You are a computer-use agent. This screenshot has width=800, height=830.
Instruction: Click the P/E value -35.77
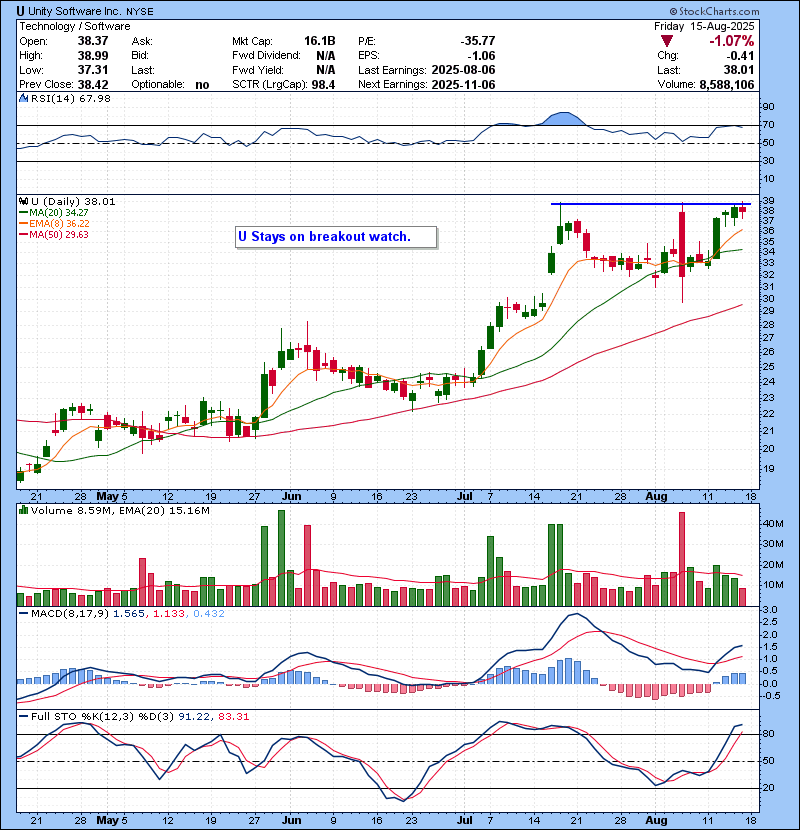point(478,41)
